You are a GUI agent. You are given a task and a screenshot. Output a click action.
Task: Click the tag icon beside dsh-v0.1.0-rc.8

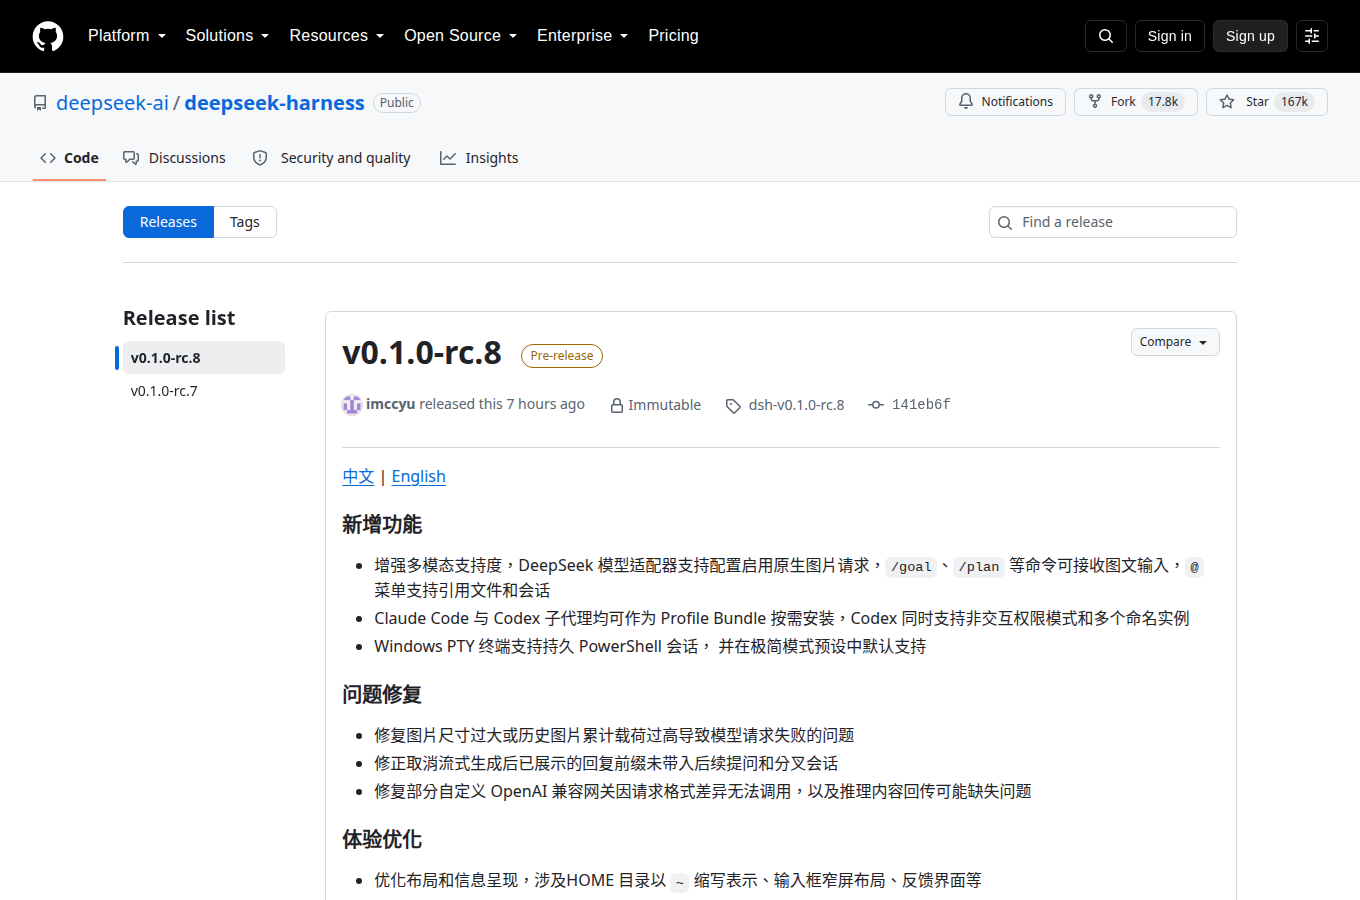tap(733, 405)
